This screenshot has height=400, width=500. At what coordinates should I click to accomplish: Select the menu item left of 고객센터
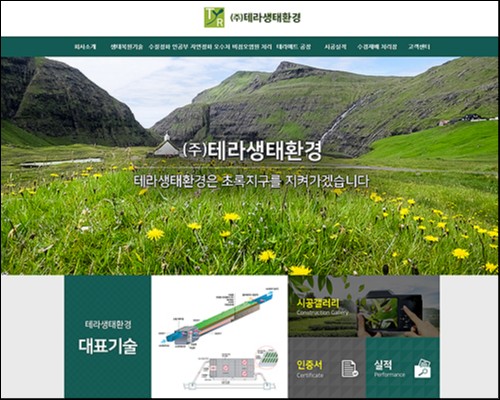(377, 47)
